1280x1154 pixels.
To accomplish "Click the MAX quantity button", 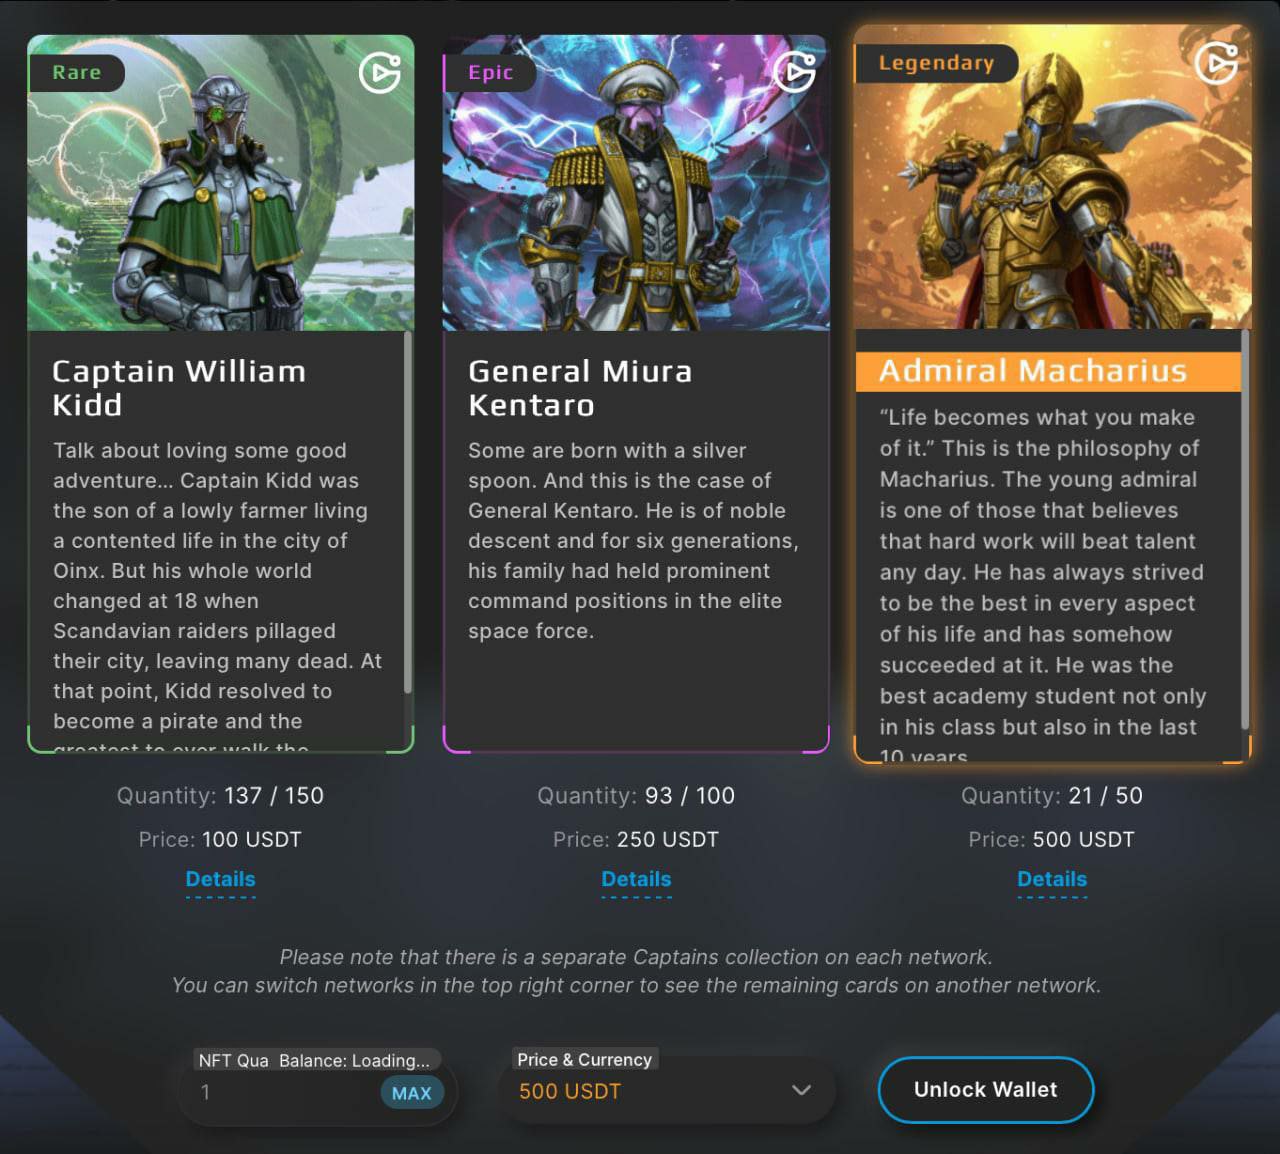I will [x=412, y=1093].
